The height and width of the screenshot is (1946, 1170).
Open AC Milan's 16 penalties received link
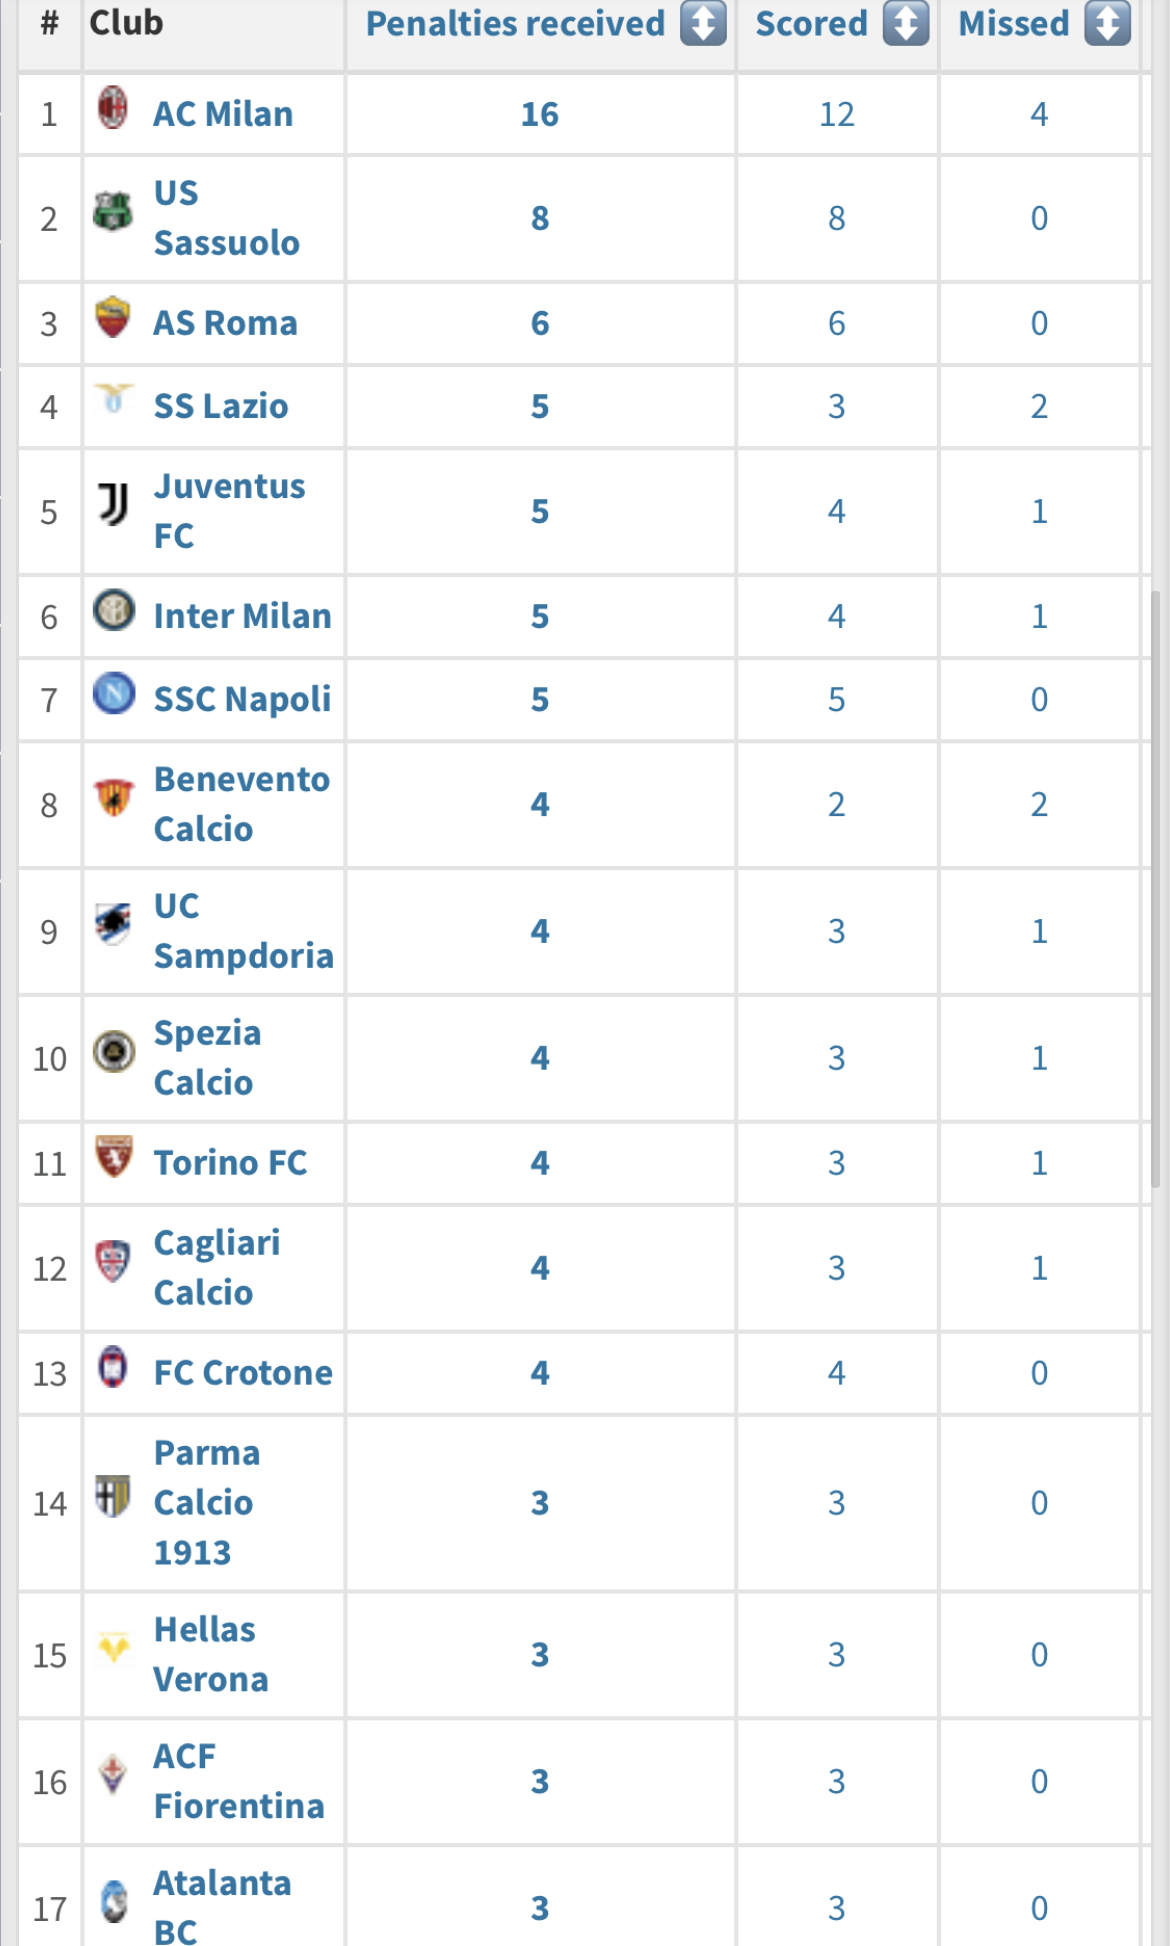click(539, 114)
